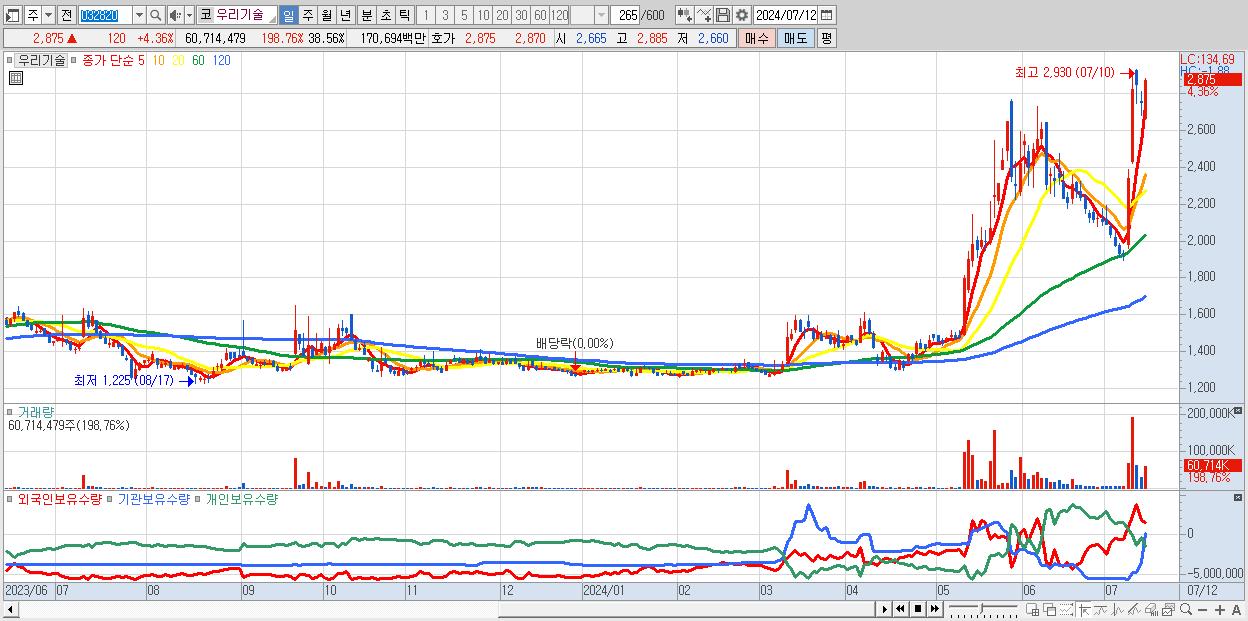The width and height of the screenshot is (1248, 621).
Task: Switch to 주 weekly chart period
Action: pyautogui.click(x=307, y=15)
